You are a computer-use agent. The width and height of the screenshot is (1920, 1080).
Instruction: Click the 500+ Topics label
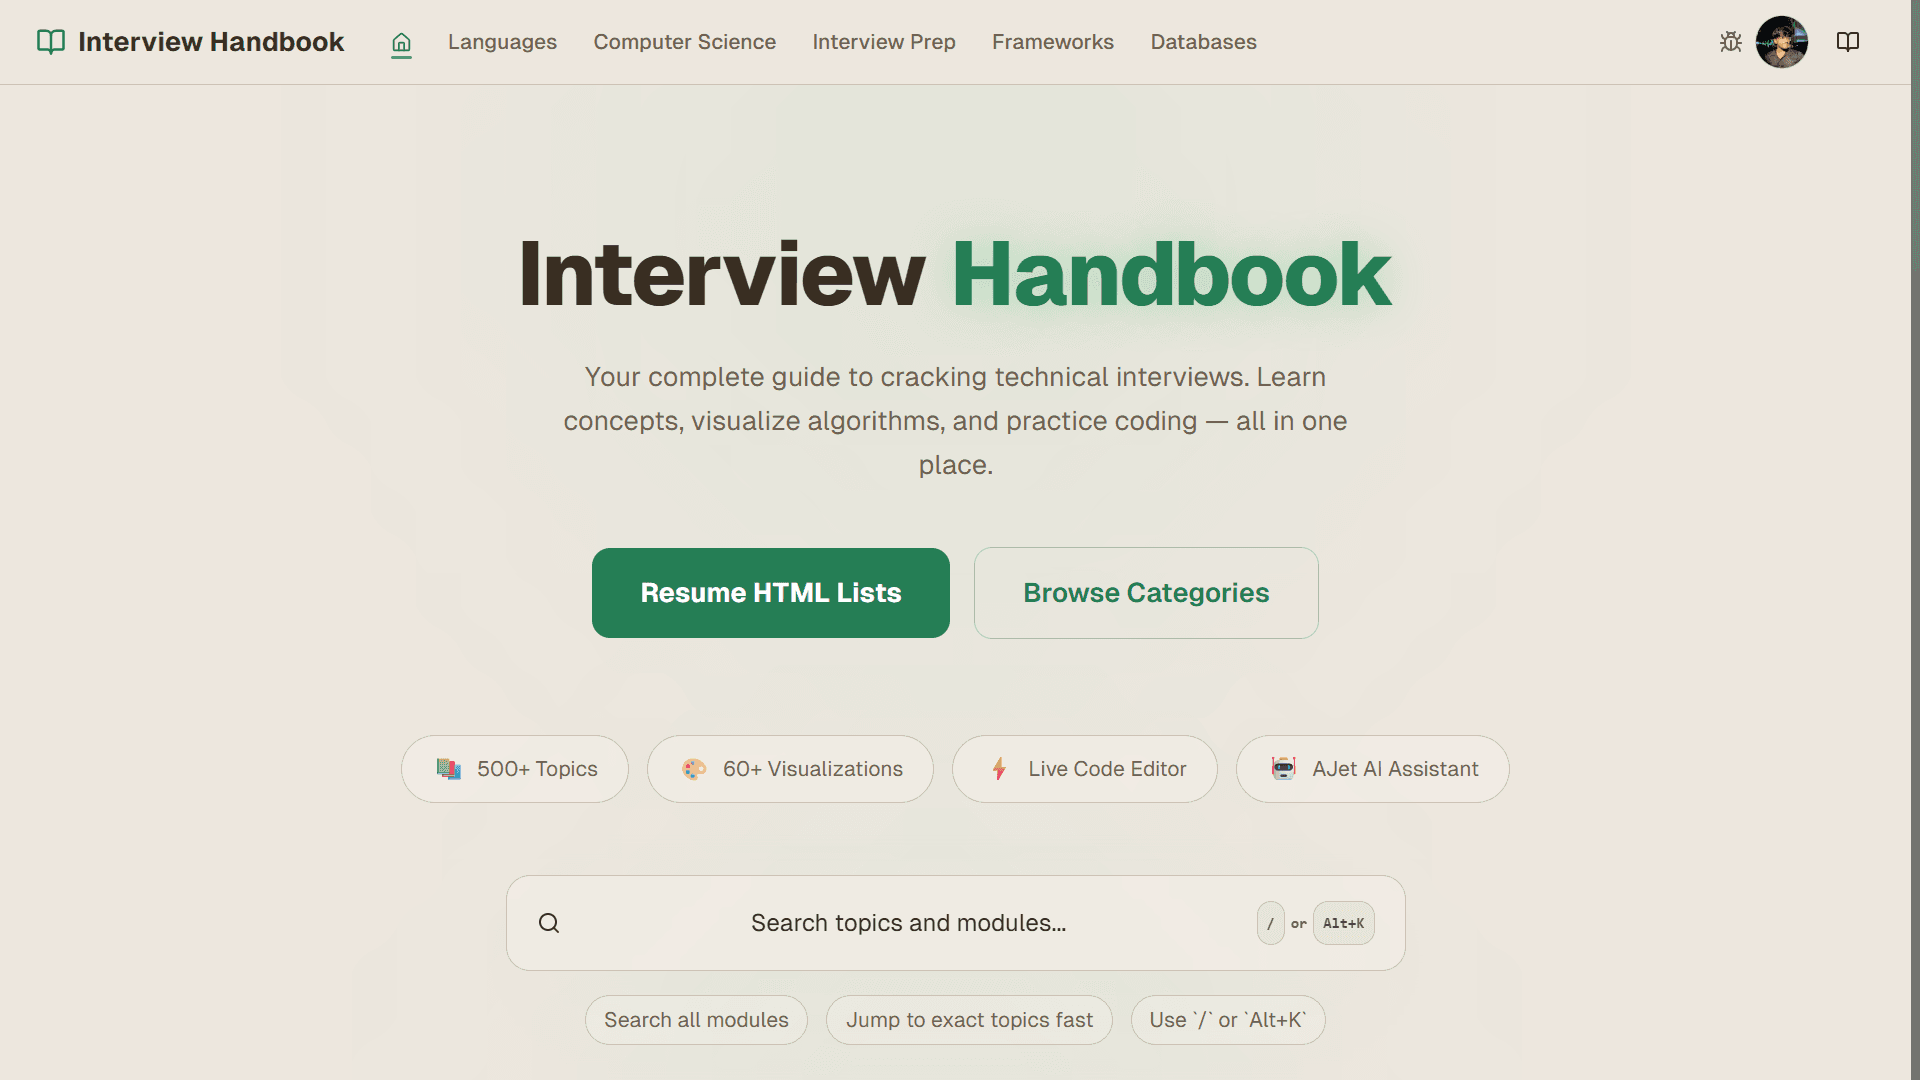[x=537, y=769]
